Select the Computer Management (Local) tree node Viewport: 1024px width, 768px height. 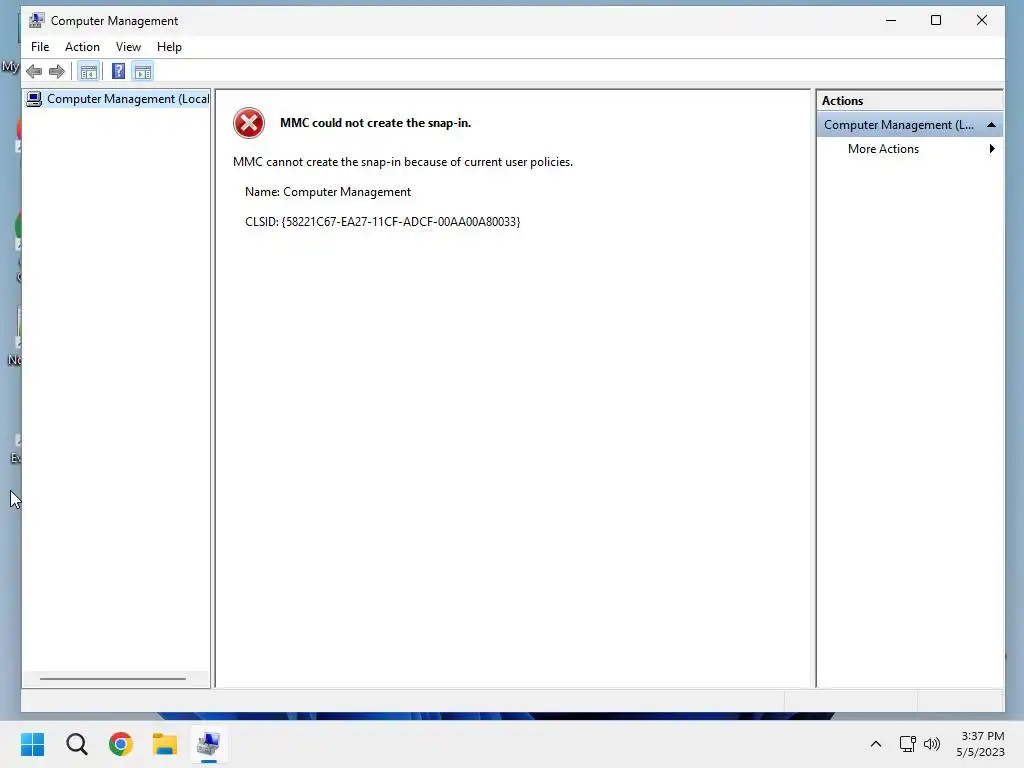point(118,99)
